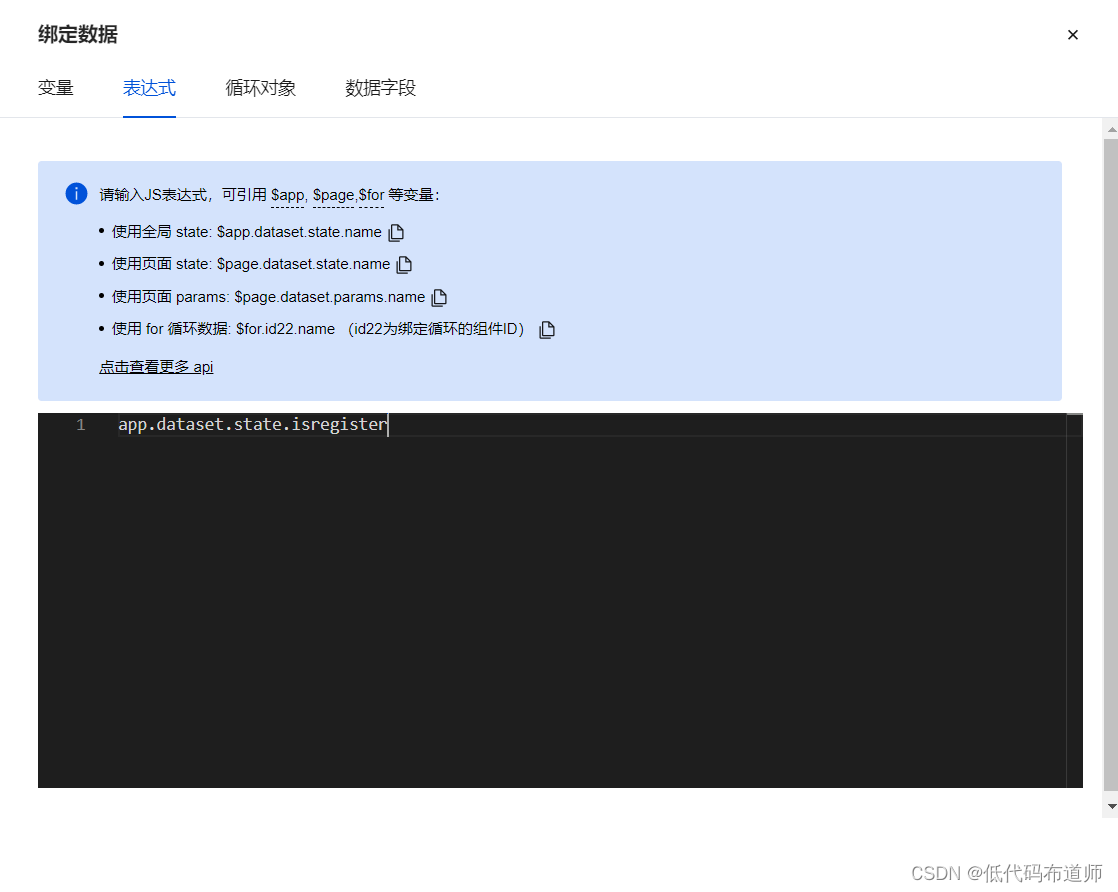Image resolution: width=1118 pixels, height=892 pixels.
Task: Open the 点击查看更多 api link
Action: coord(156,366)
